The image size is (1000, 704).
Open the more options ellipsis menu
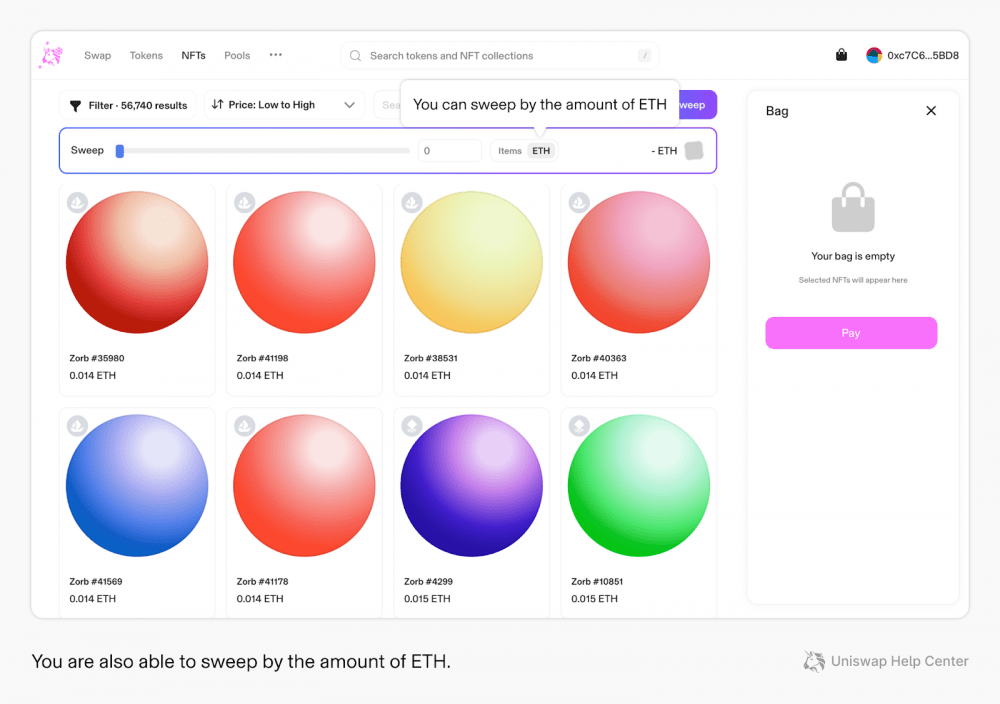point(276,55)
